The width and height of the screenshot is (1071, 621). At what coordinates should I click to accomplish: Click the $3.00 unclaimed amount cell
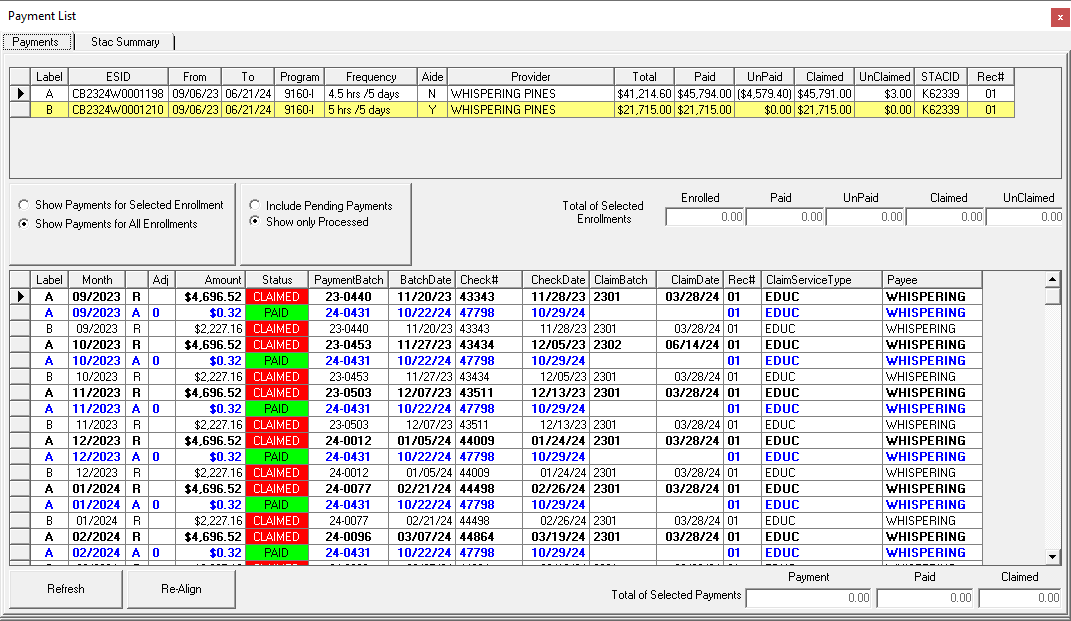[x=885, y=94]
